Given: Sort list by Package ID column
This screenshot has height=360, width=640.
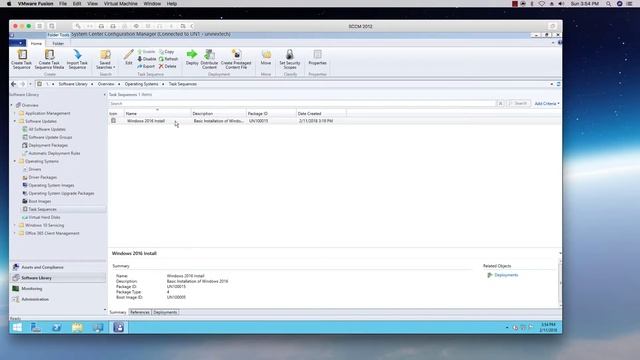Looking at the screenshot, I should 271,113.
